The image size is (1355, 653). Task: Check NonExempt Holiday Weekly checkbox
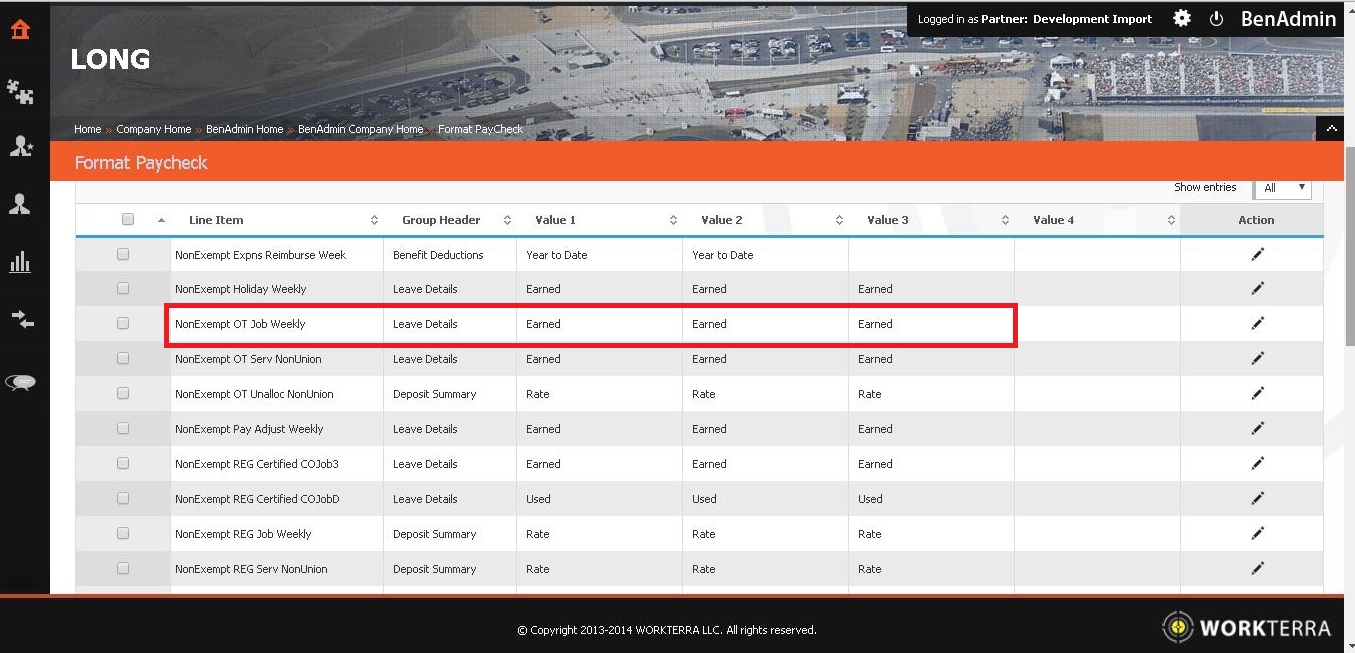point(123,288)
